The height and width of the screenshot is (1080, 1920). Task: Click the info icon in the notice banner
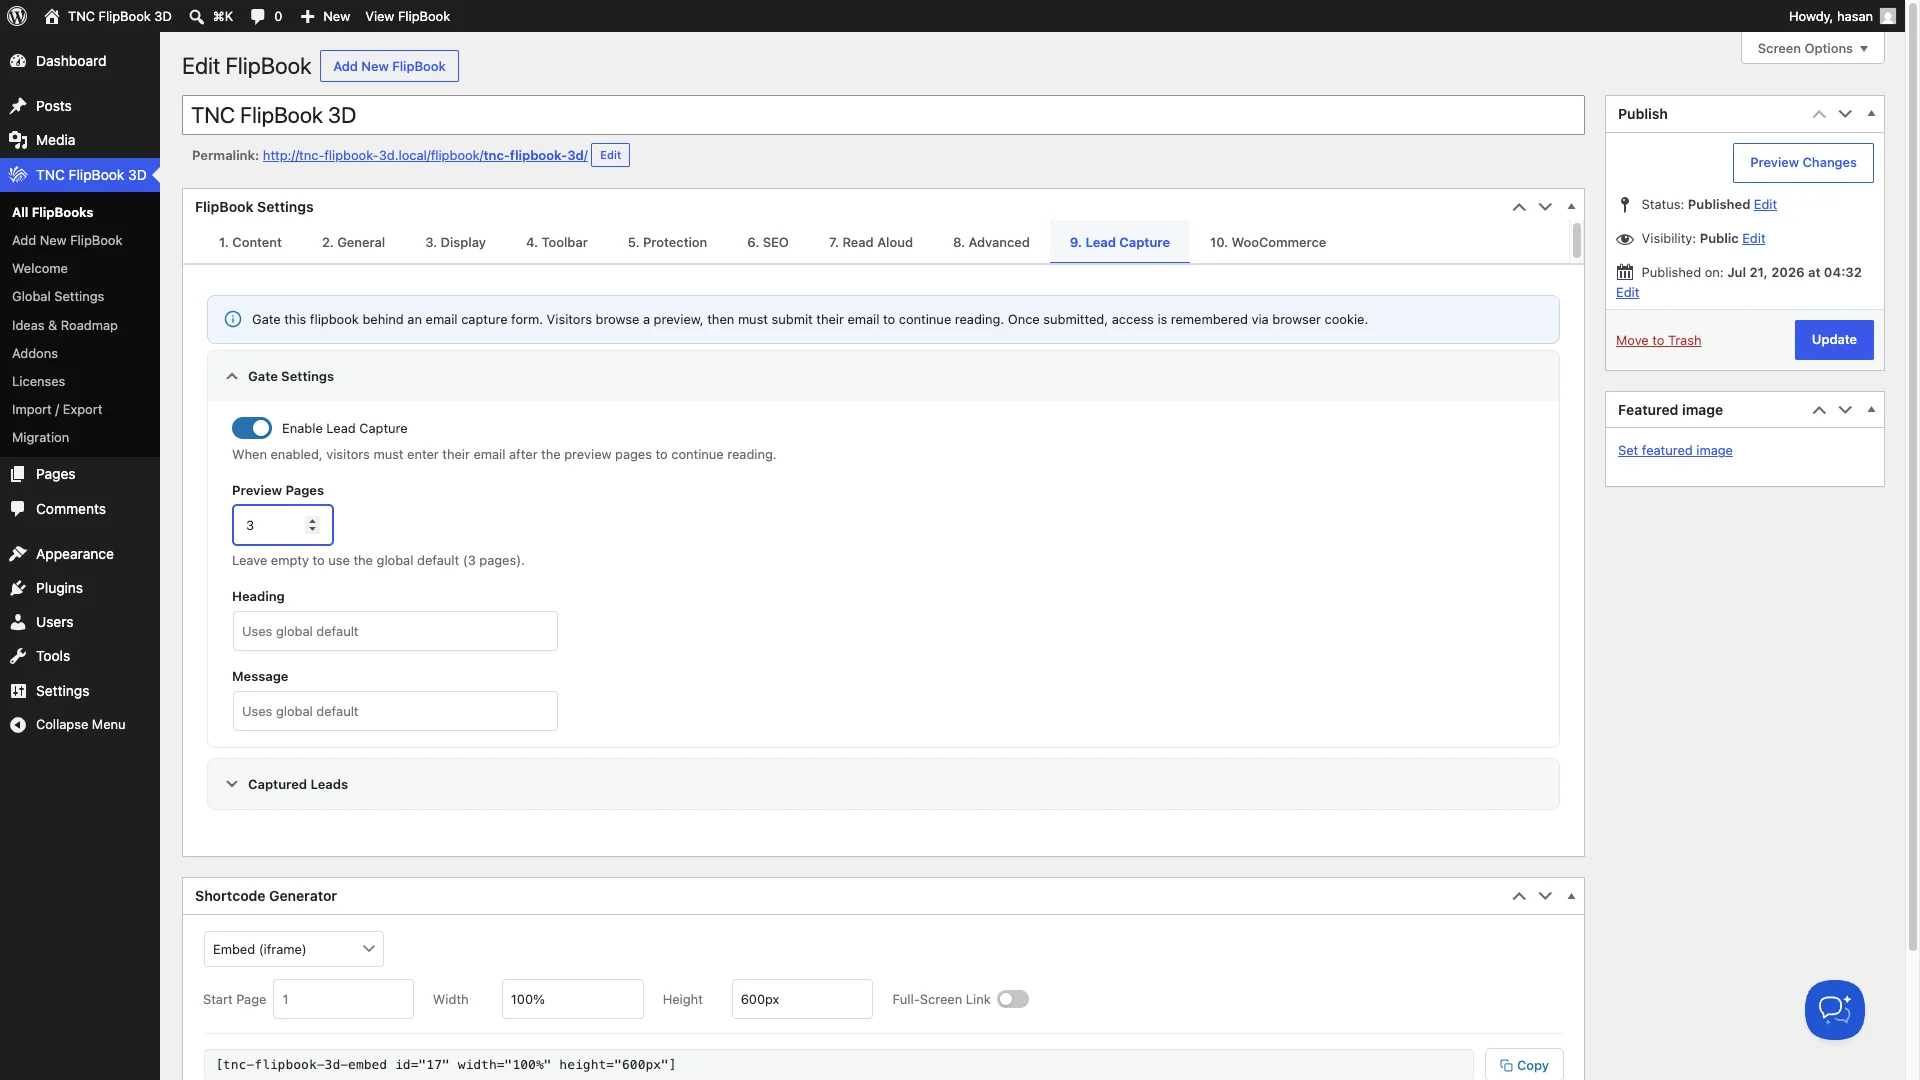[x=233, y=319]
